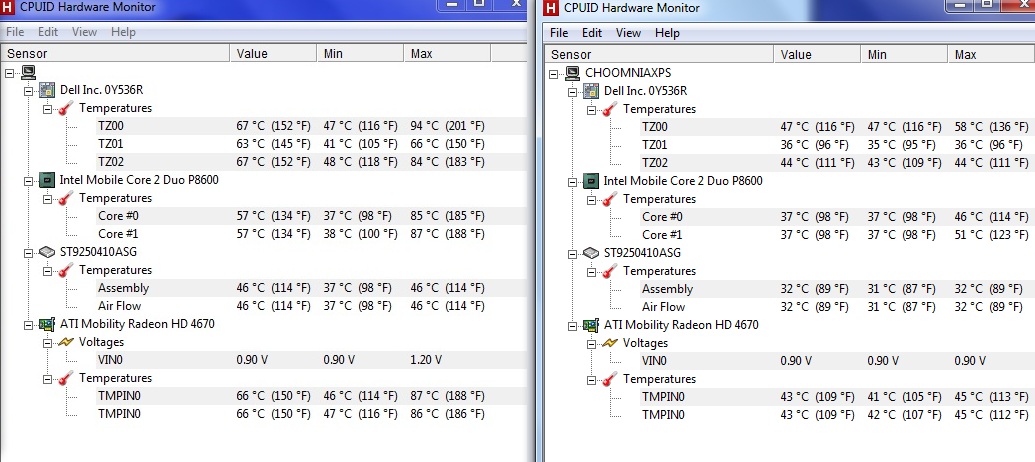The height and width of the screenshot is (462, 1035).
Task: Click 1.20 V max value in left window
Action: tap(426, 360)
